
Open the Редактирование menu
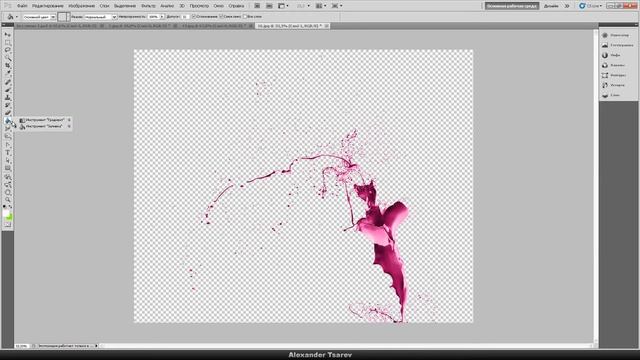tap(48, 6)
